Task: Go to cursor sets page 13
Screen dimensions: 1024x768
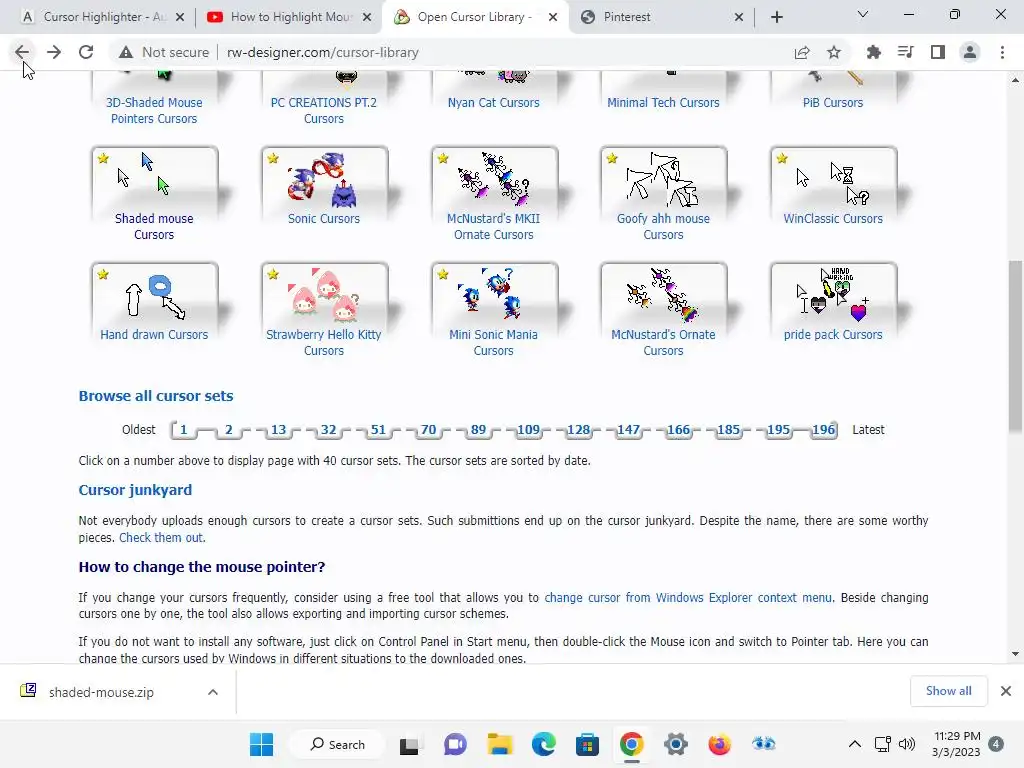Action: (x=278, y=430)
